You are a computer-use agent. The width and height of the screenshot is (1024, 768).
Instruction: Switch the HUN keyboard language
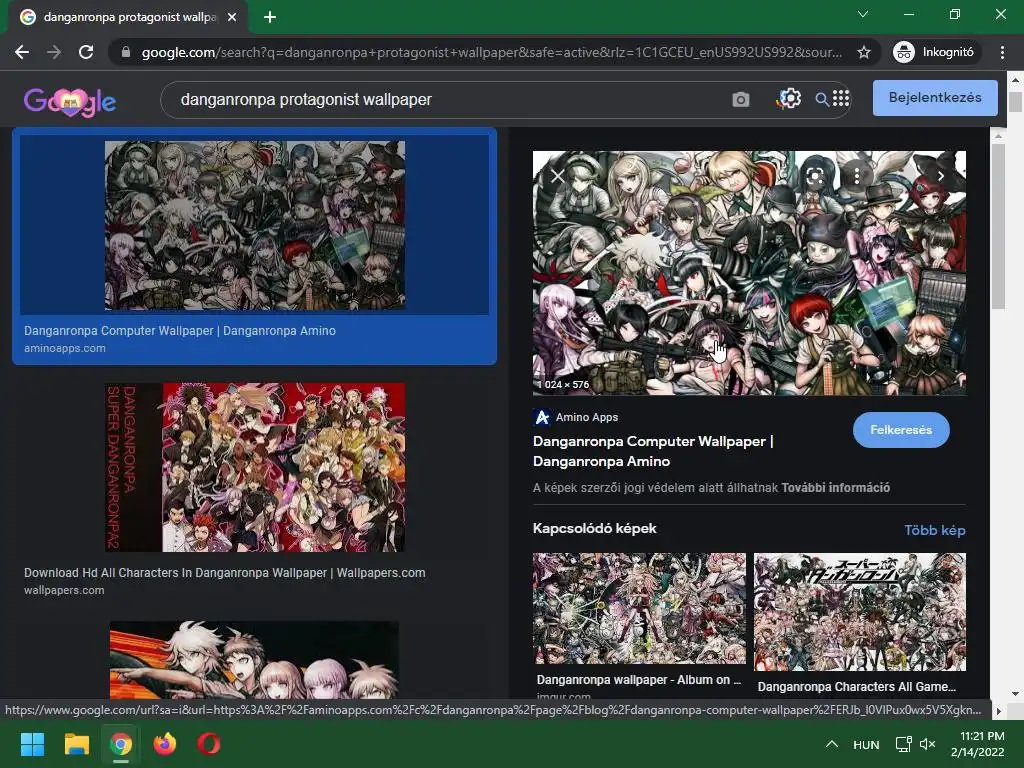pos(866,744)
